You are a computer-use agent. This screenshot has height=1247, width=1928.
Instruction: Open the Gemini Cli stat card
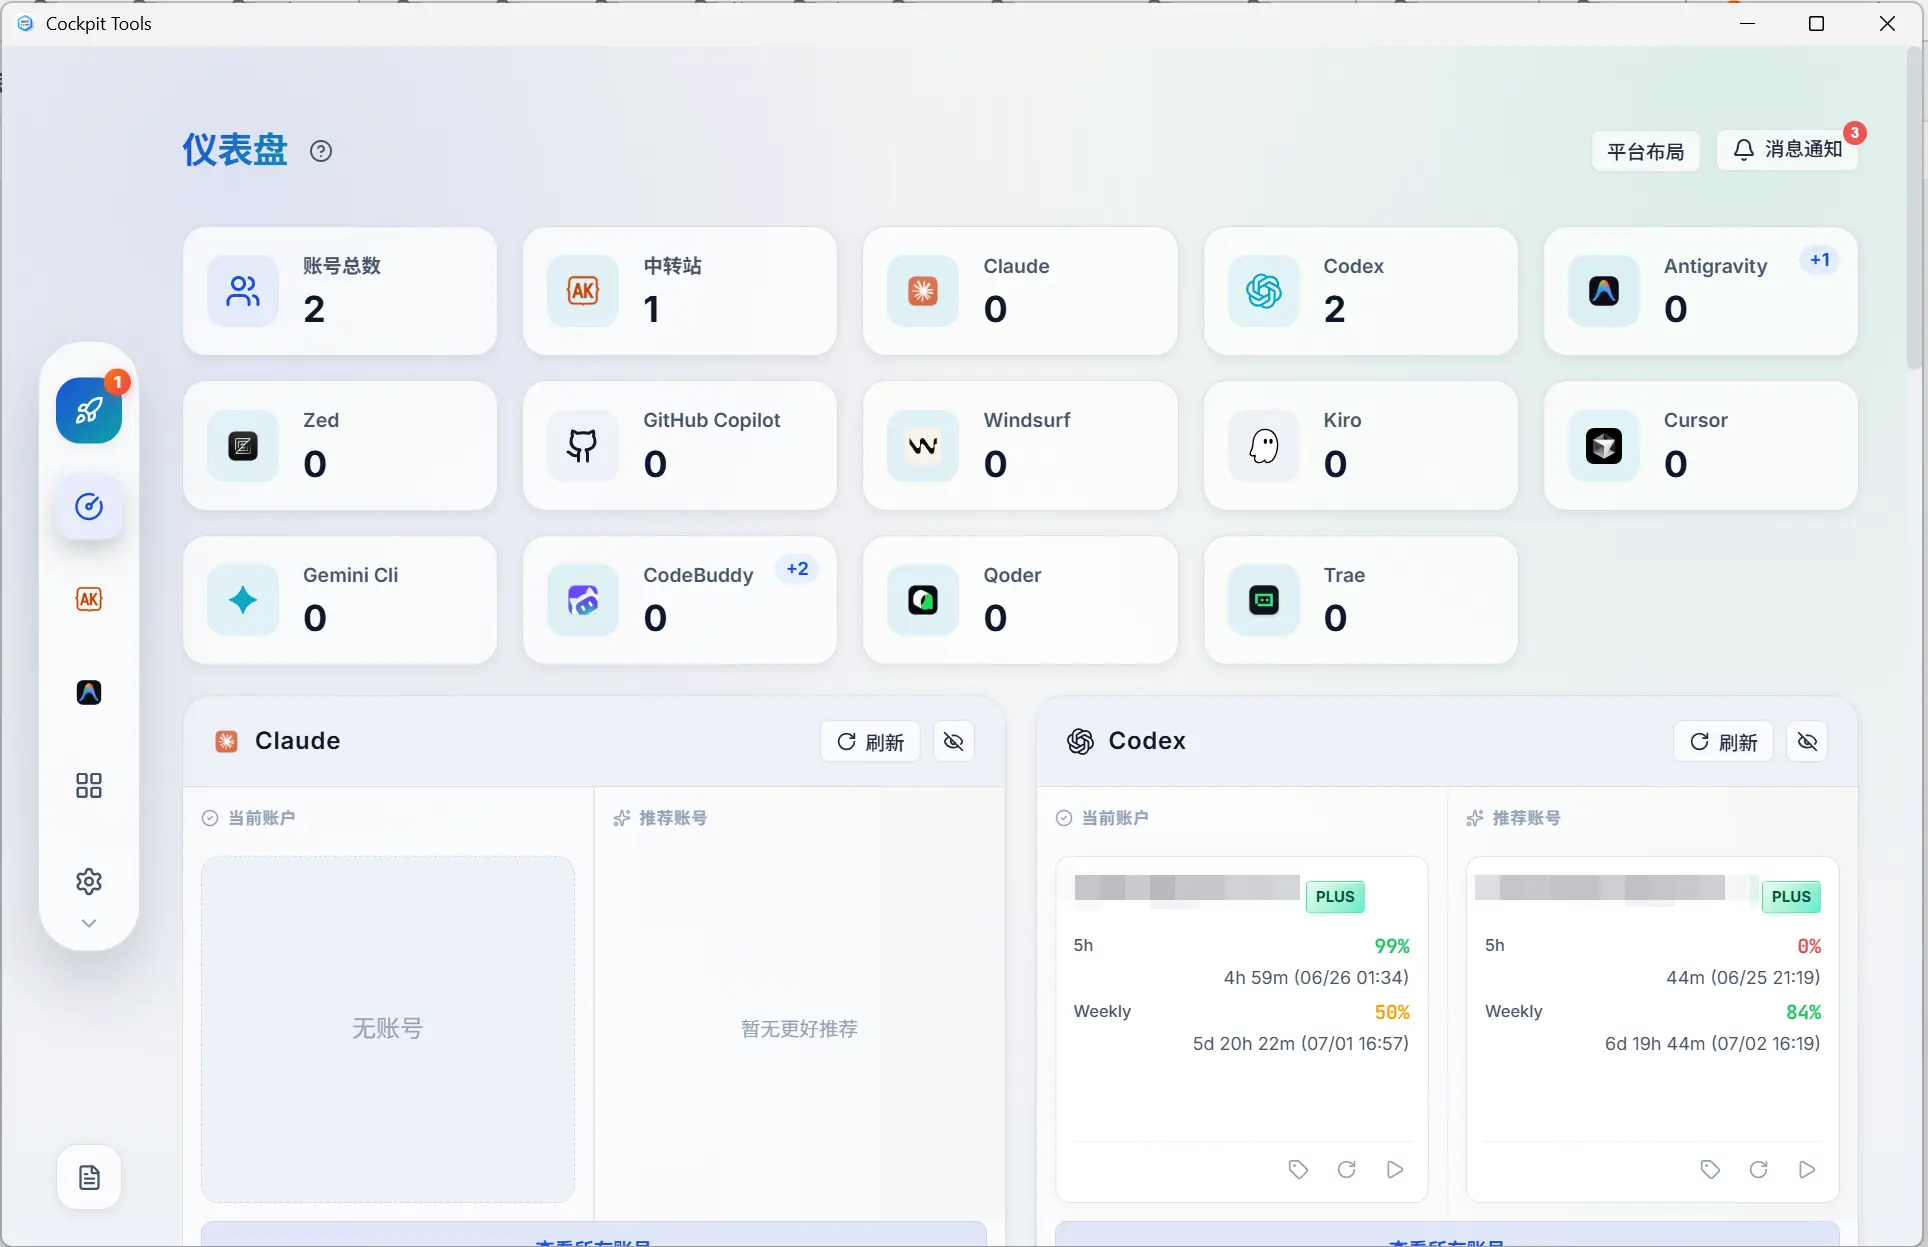pyautogui.click(x=340, y=600)
